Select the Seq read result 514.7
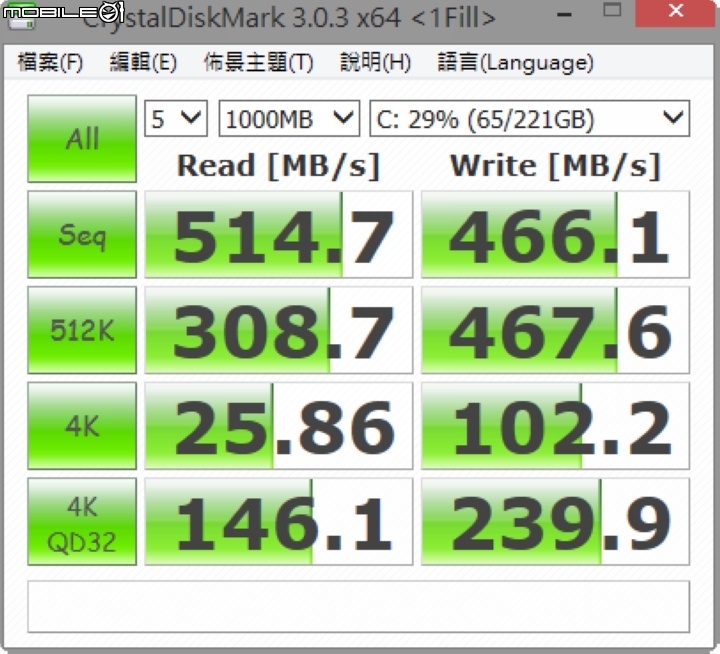 (279, 234)
